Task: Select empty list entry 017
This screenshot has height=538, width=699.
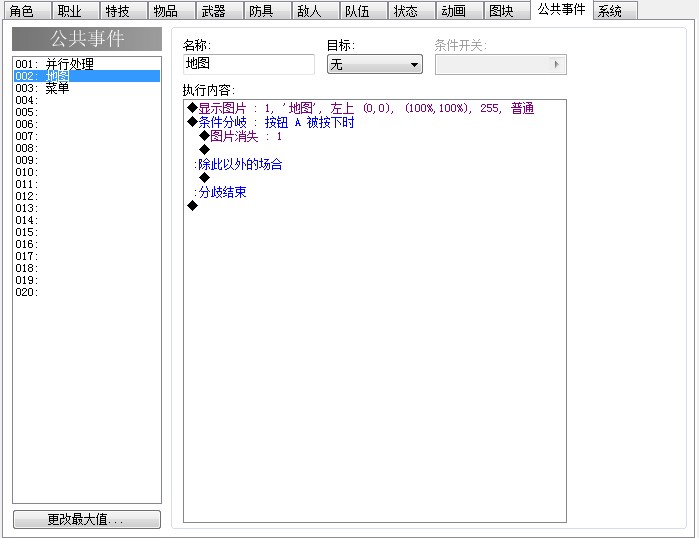Action: pos(87,257)
